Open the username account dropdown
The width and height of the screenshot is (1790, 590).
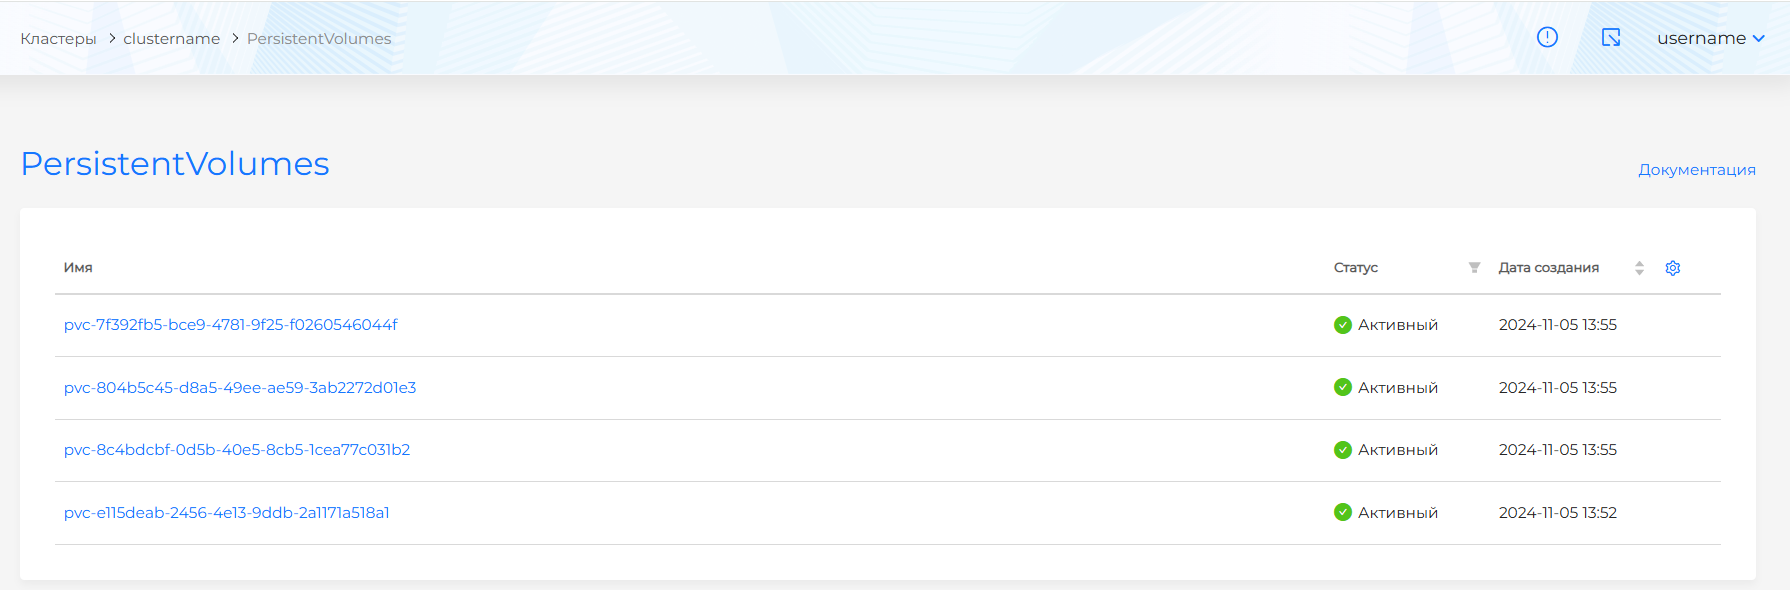1710,38
